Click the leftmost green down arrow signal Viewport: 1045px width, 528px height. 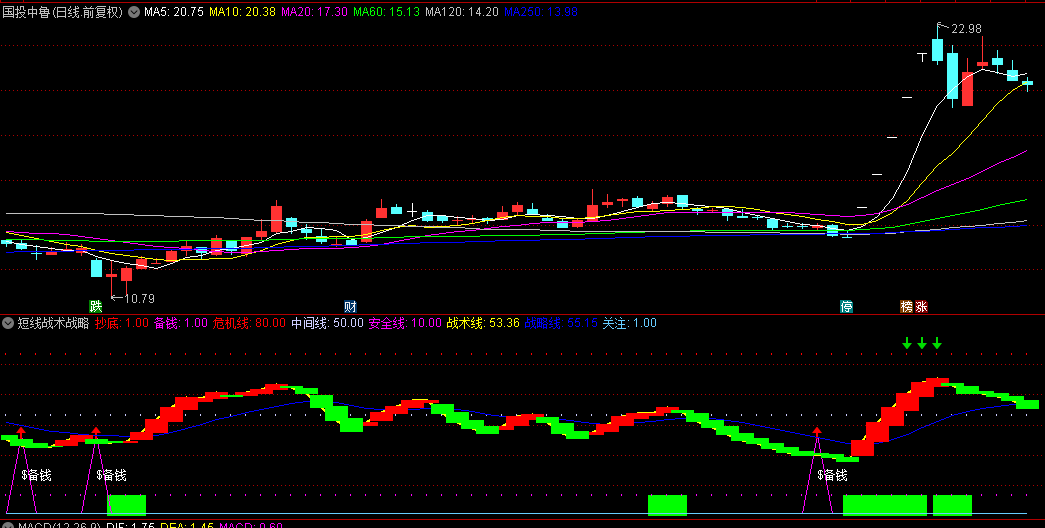[x=906, y=343]
